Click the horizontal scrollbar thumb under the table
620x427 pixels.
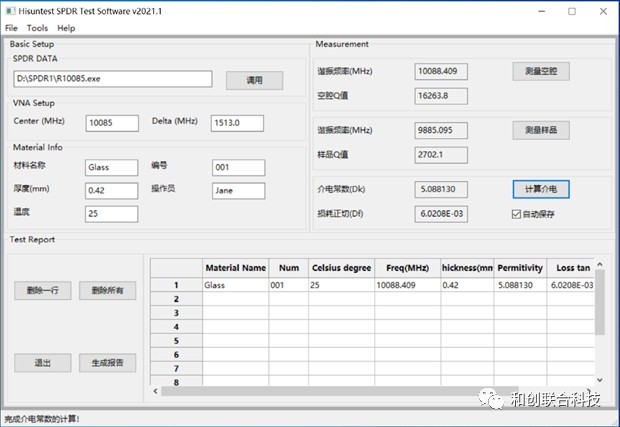click(340, 391)
